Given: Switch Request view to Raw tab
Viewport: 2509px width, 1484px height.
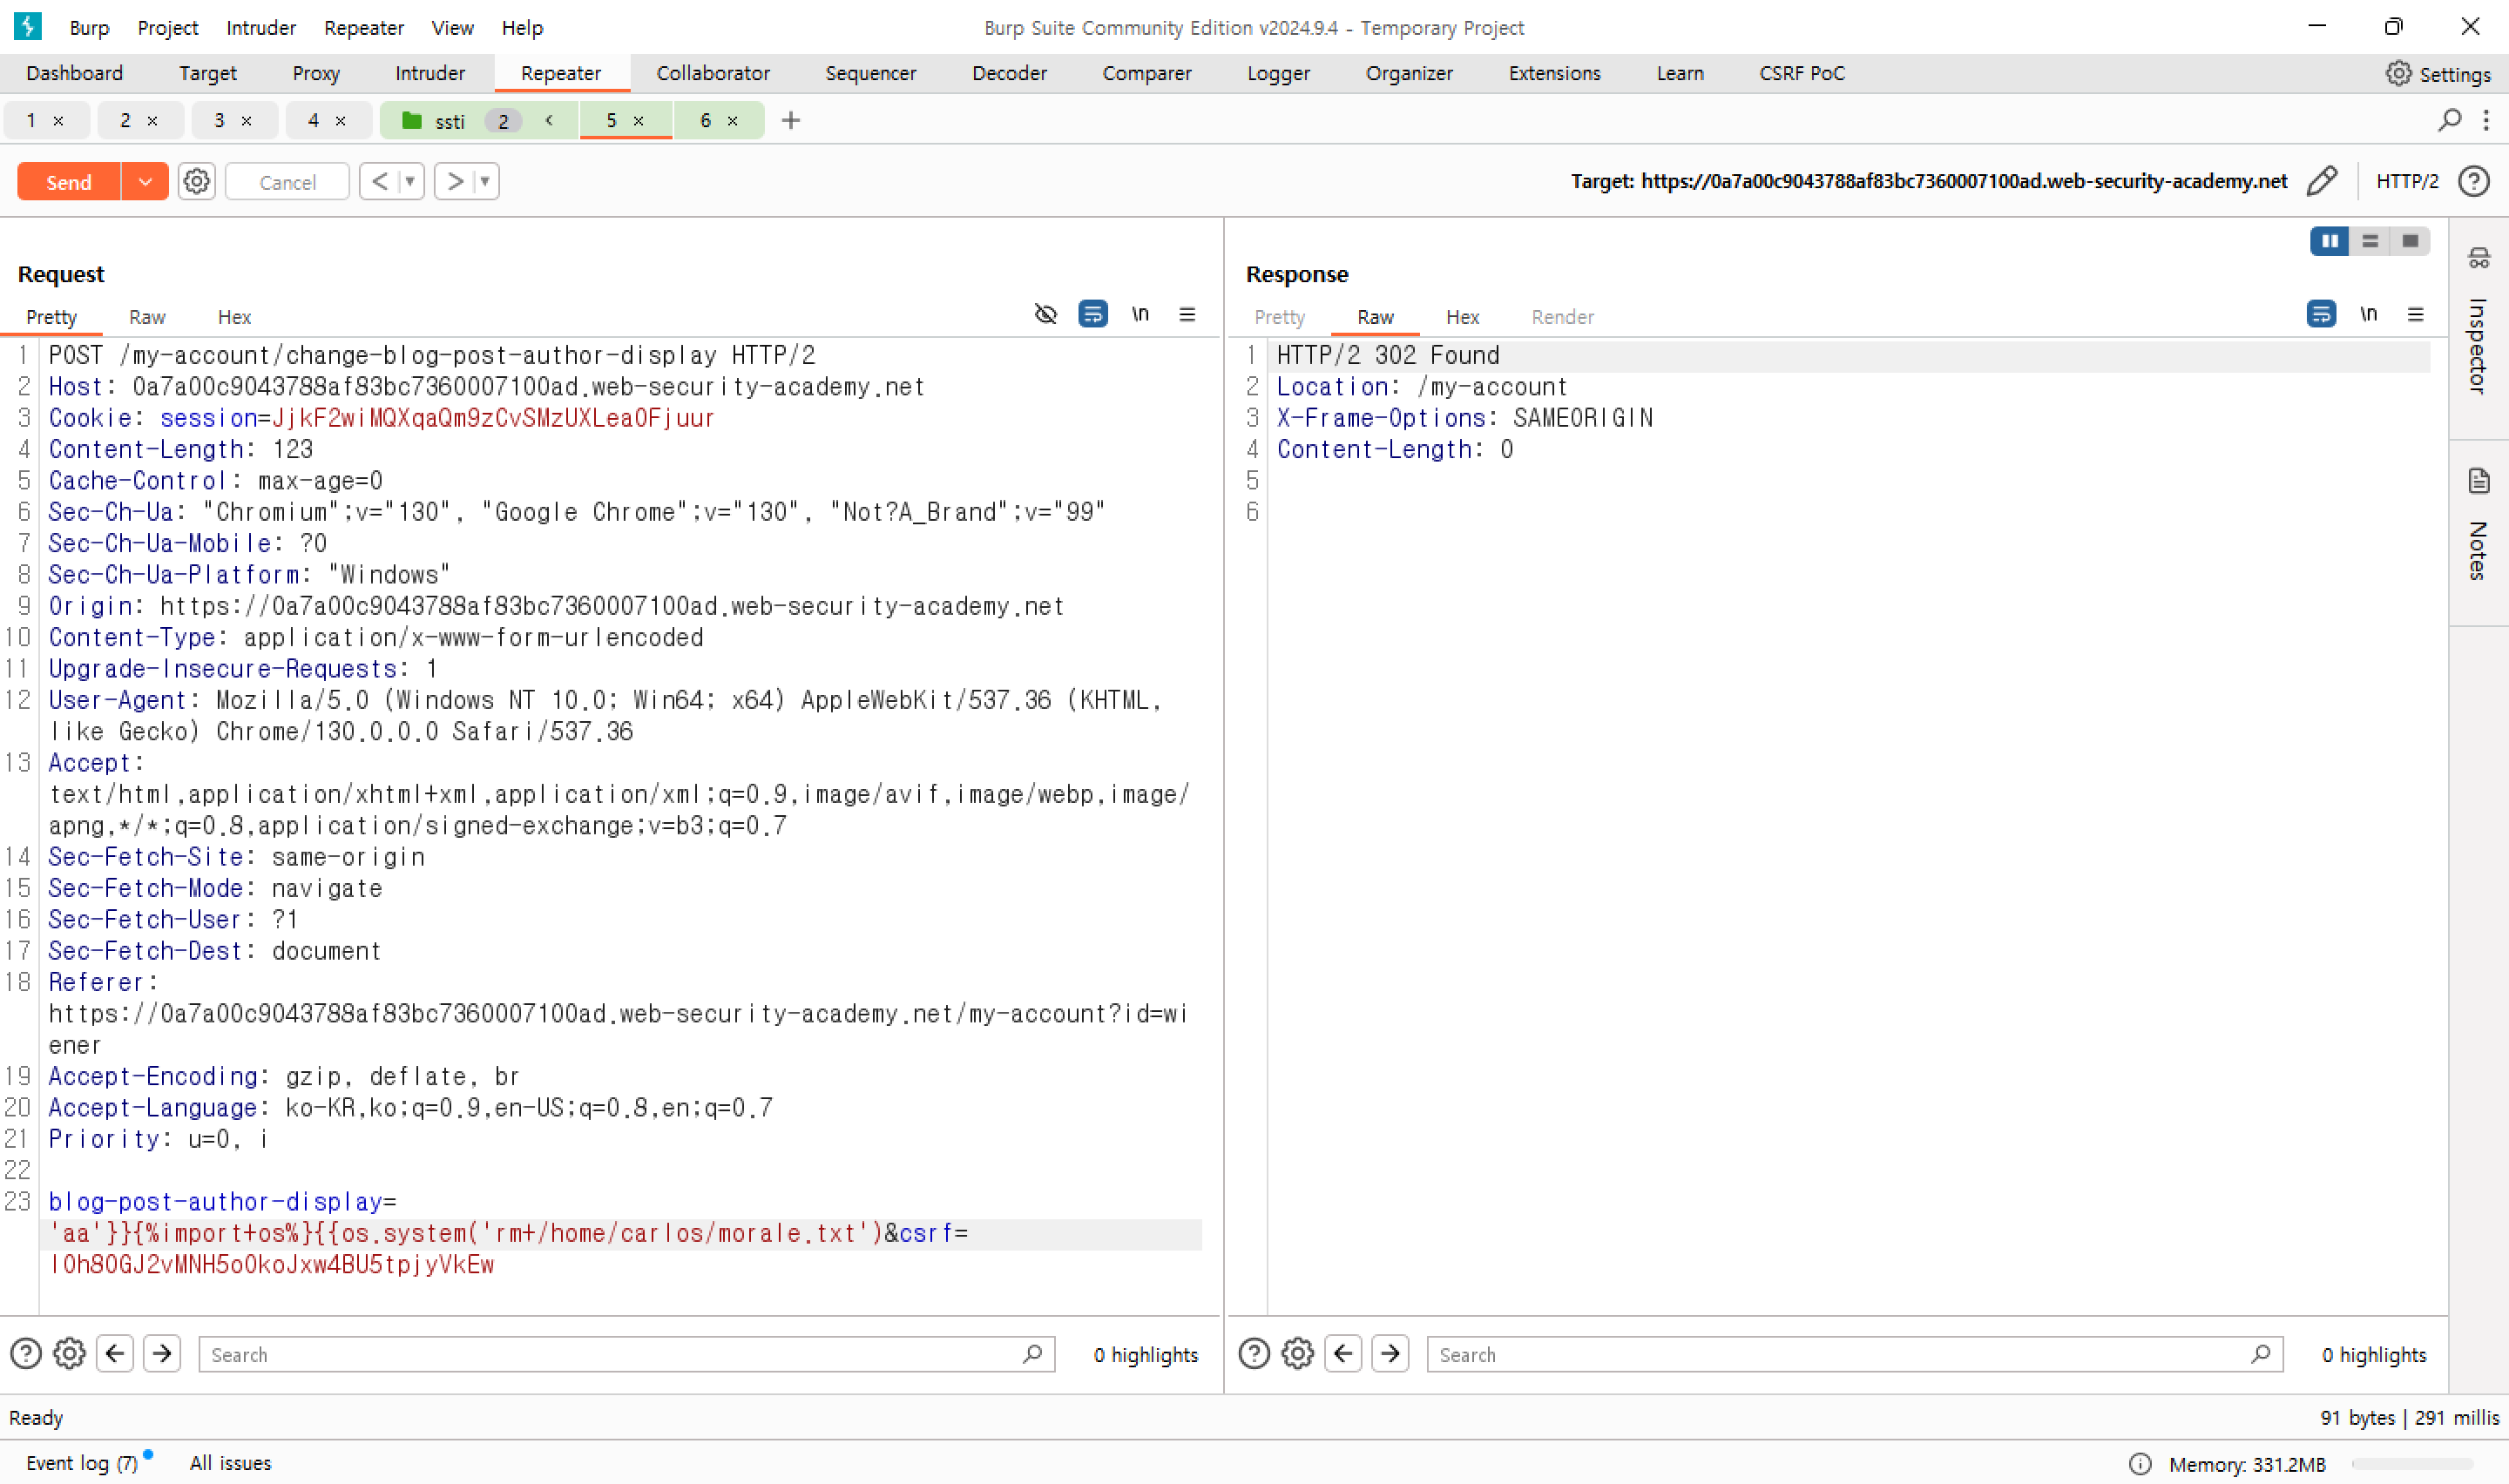Looking at the screenshot, I should tap(147, 317).
